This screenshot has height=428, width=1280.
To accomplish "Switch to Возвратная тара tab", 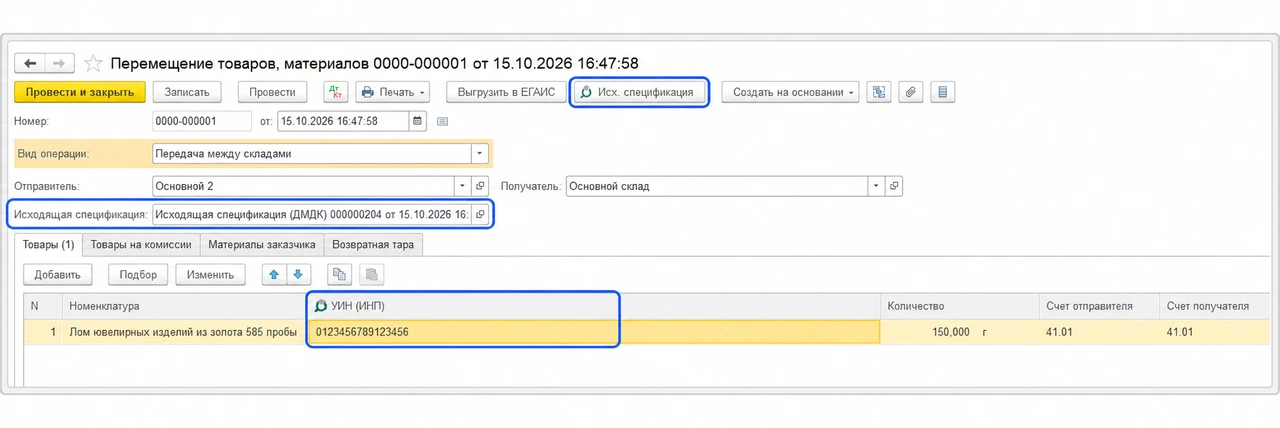I will click(x=374, y=244).
